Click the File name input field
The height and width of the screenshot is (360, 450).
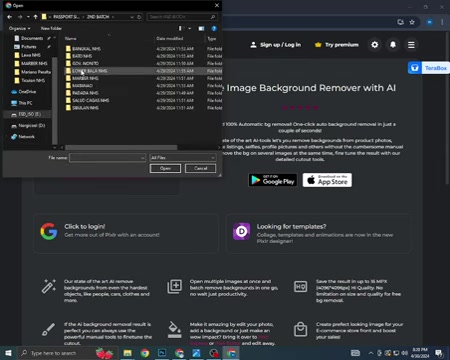107,158
